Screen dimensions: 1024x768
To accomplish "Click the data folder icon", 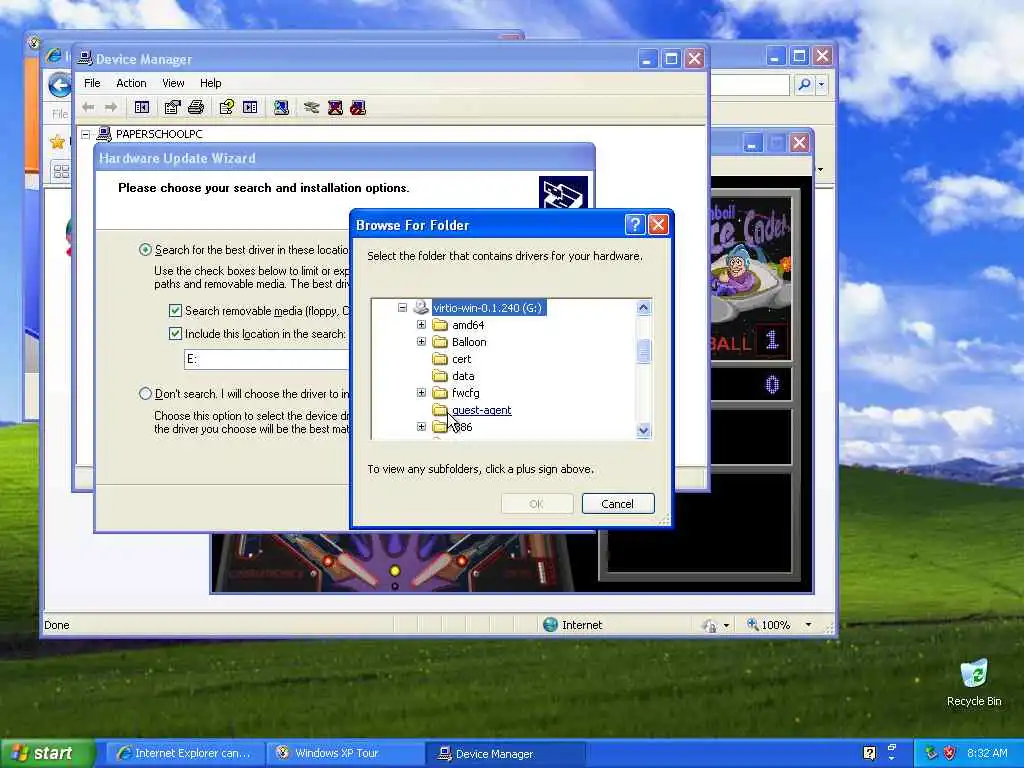I will (x=440, y=376).
